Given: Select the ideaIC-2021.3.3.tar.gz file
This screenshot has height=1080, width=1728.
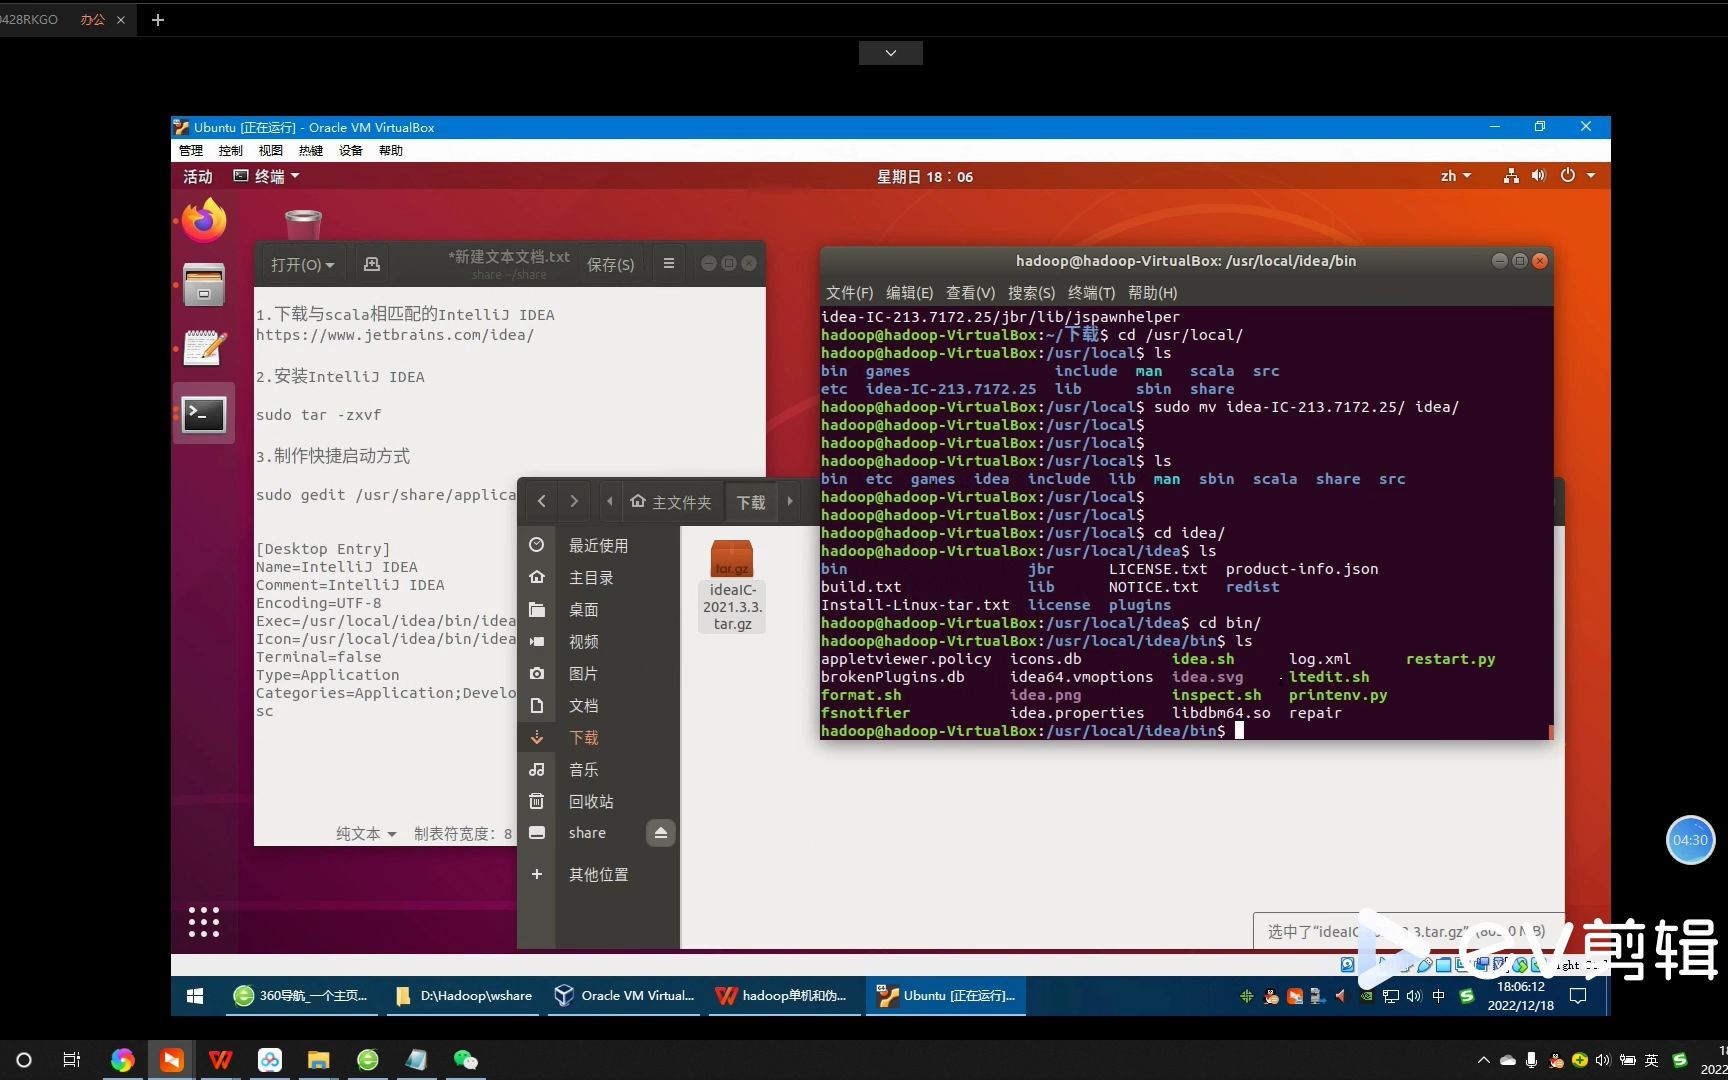Looking at the screenshot, I should (x=732, y=585).
